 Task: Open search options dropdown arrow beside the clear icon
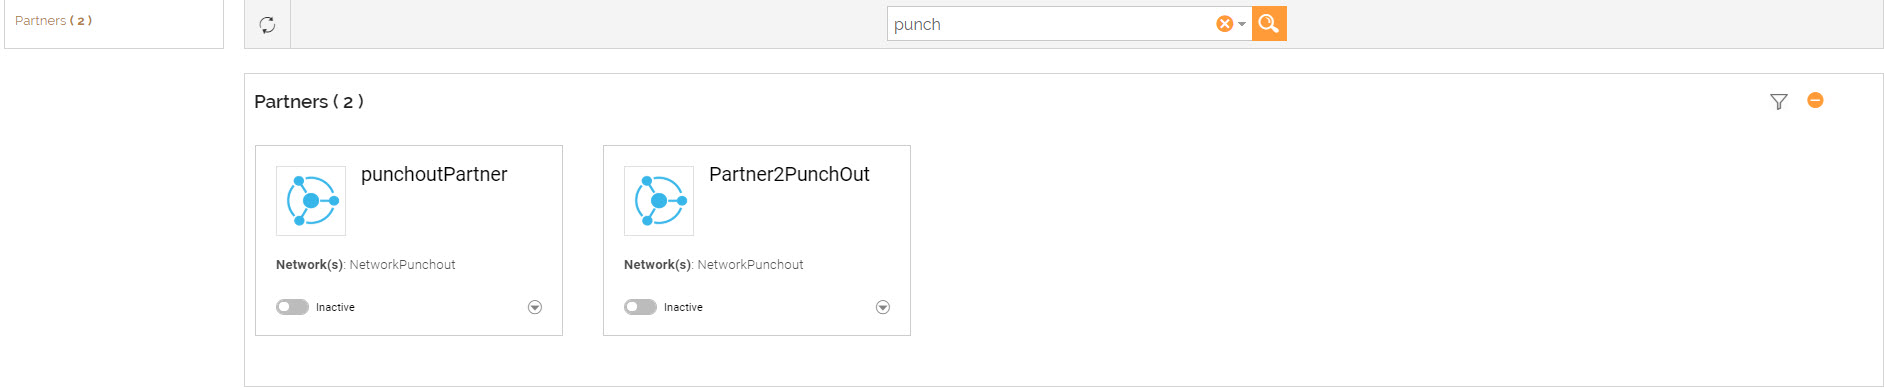tap(1242, 24)
